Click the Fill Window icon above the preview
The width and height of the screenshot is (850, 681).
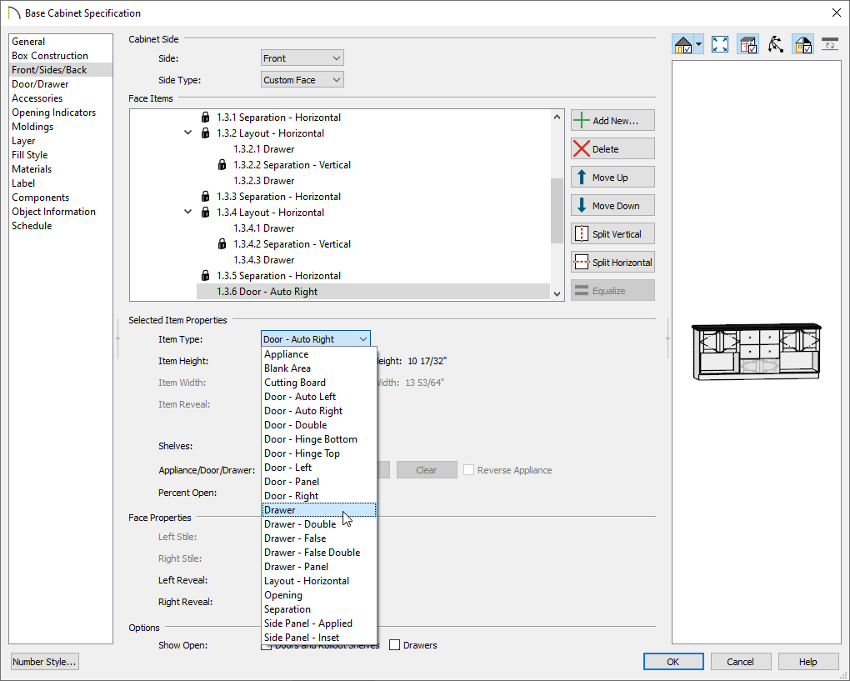click(720, 44)
